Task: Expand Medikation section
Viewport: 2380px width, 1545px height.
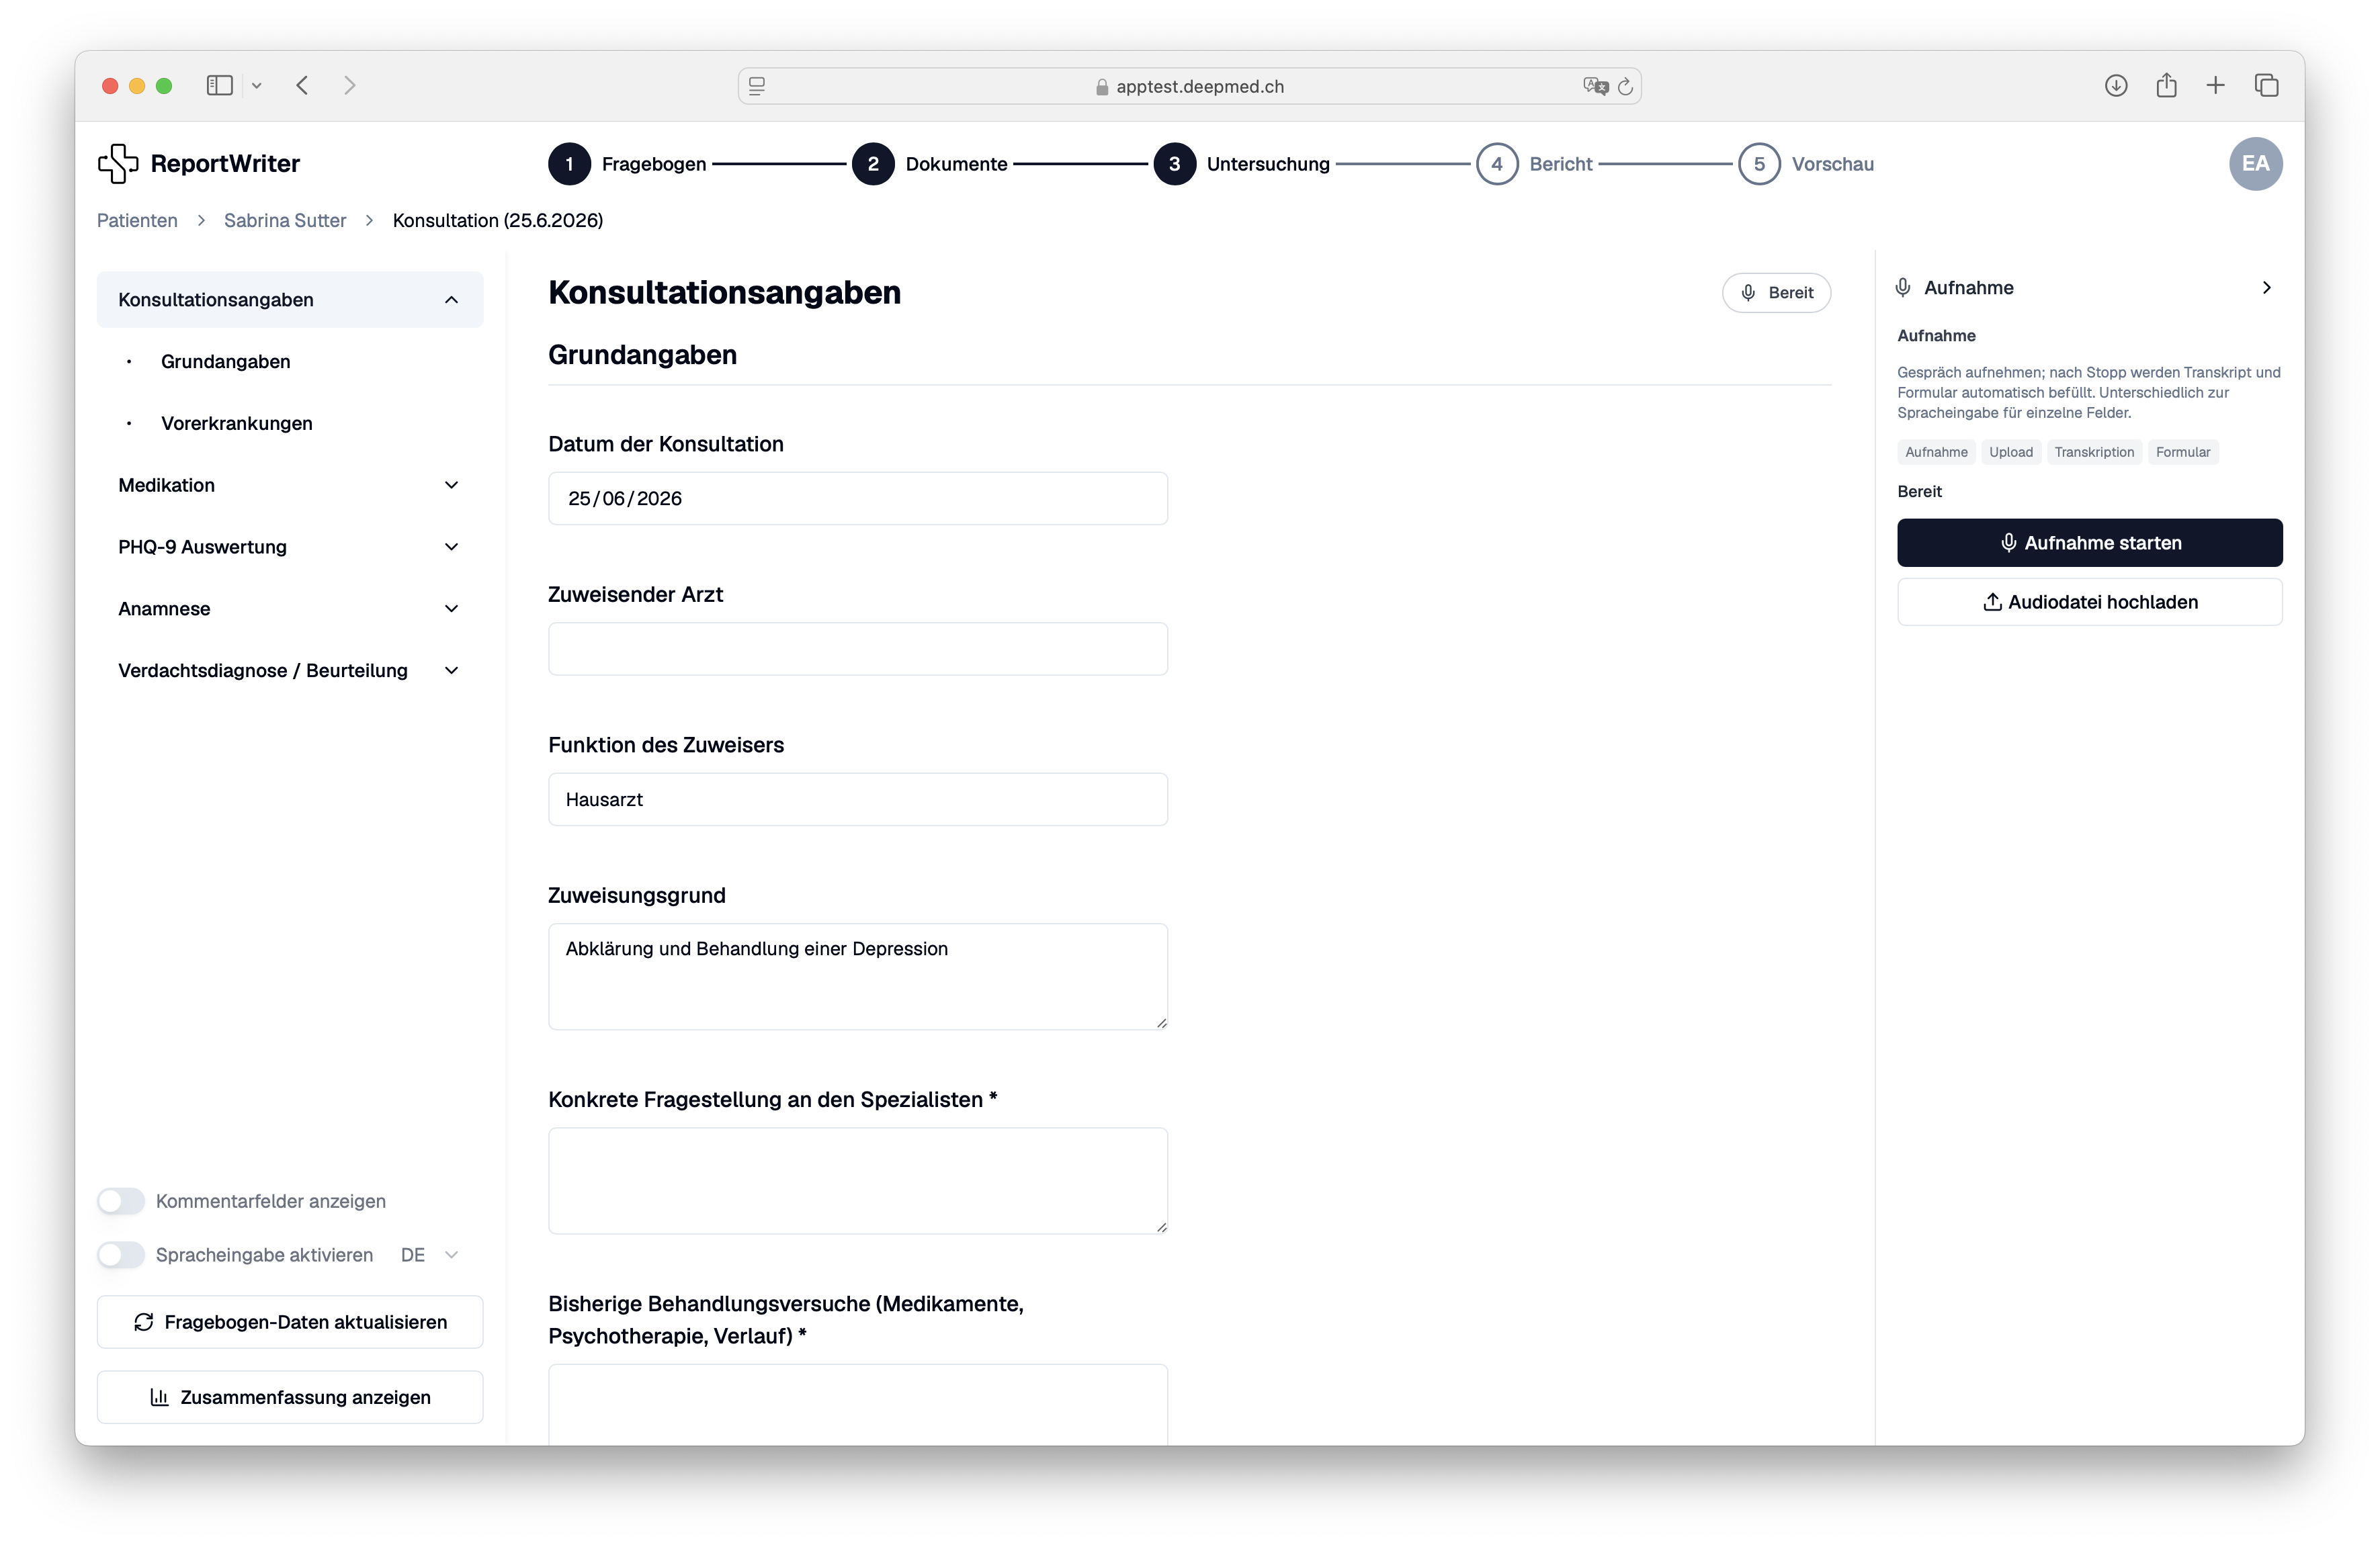Action: point(290,485)
